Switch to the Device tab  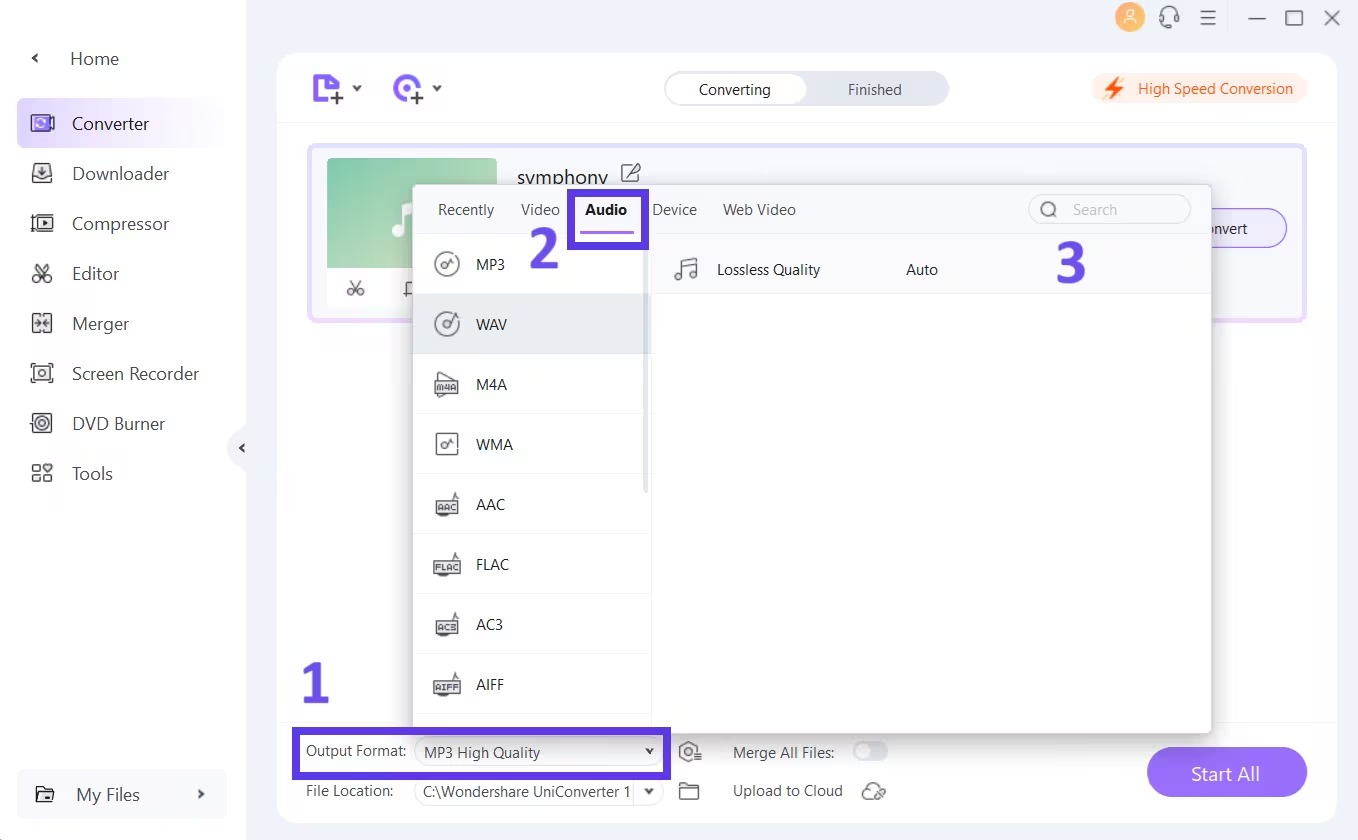tap(675, 210)
